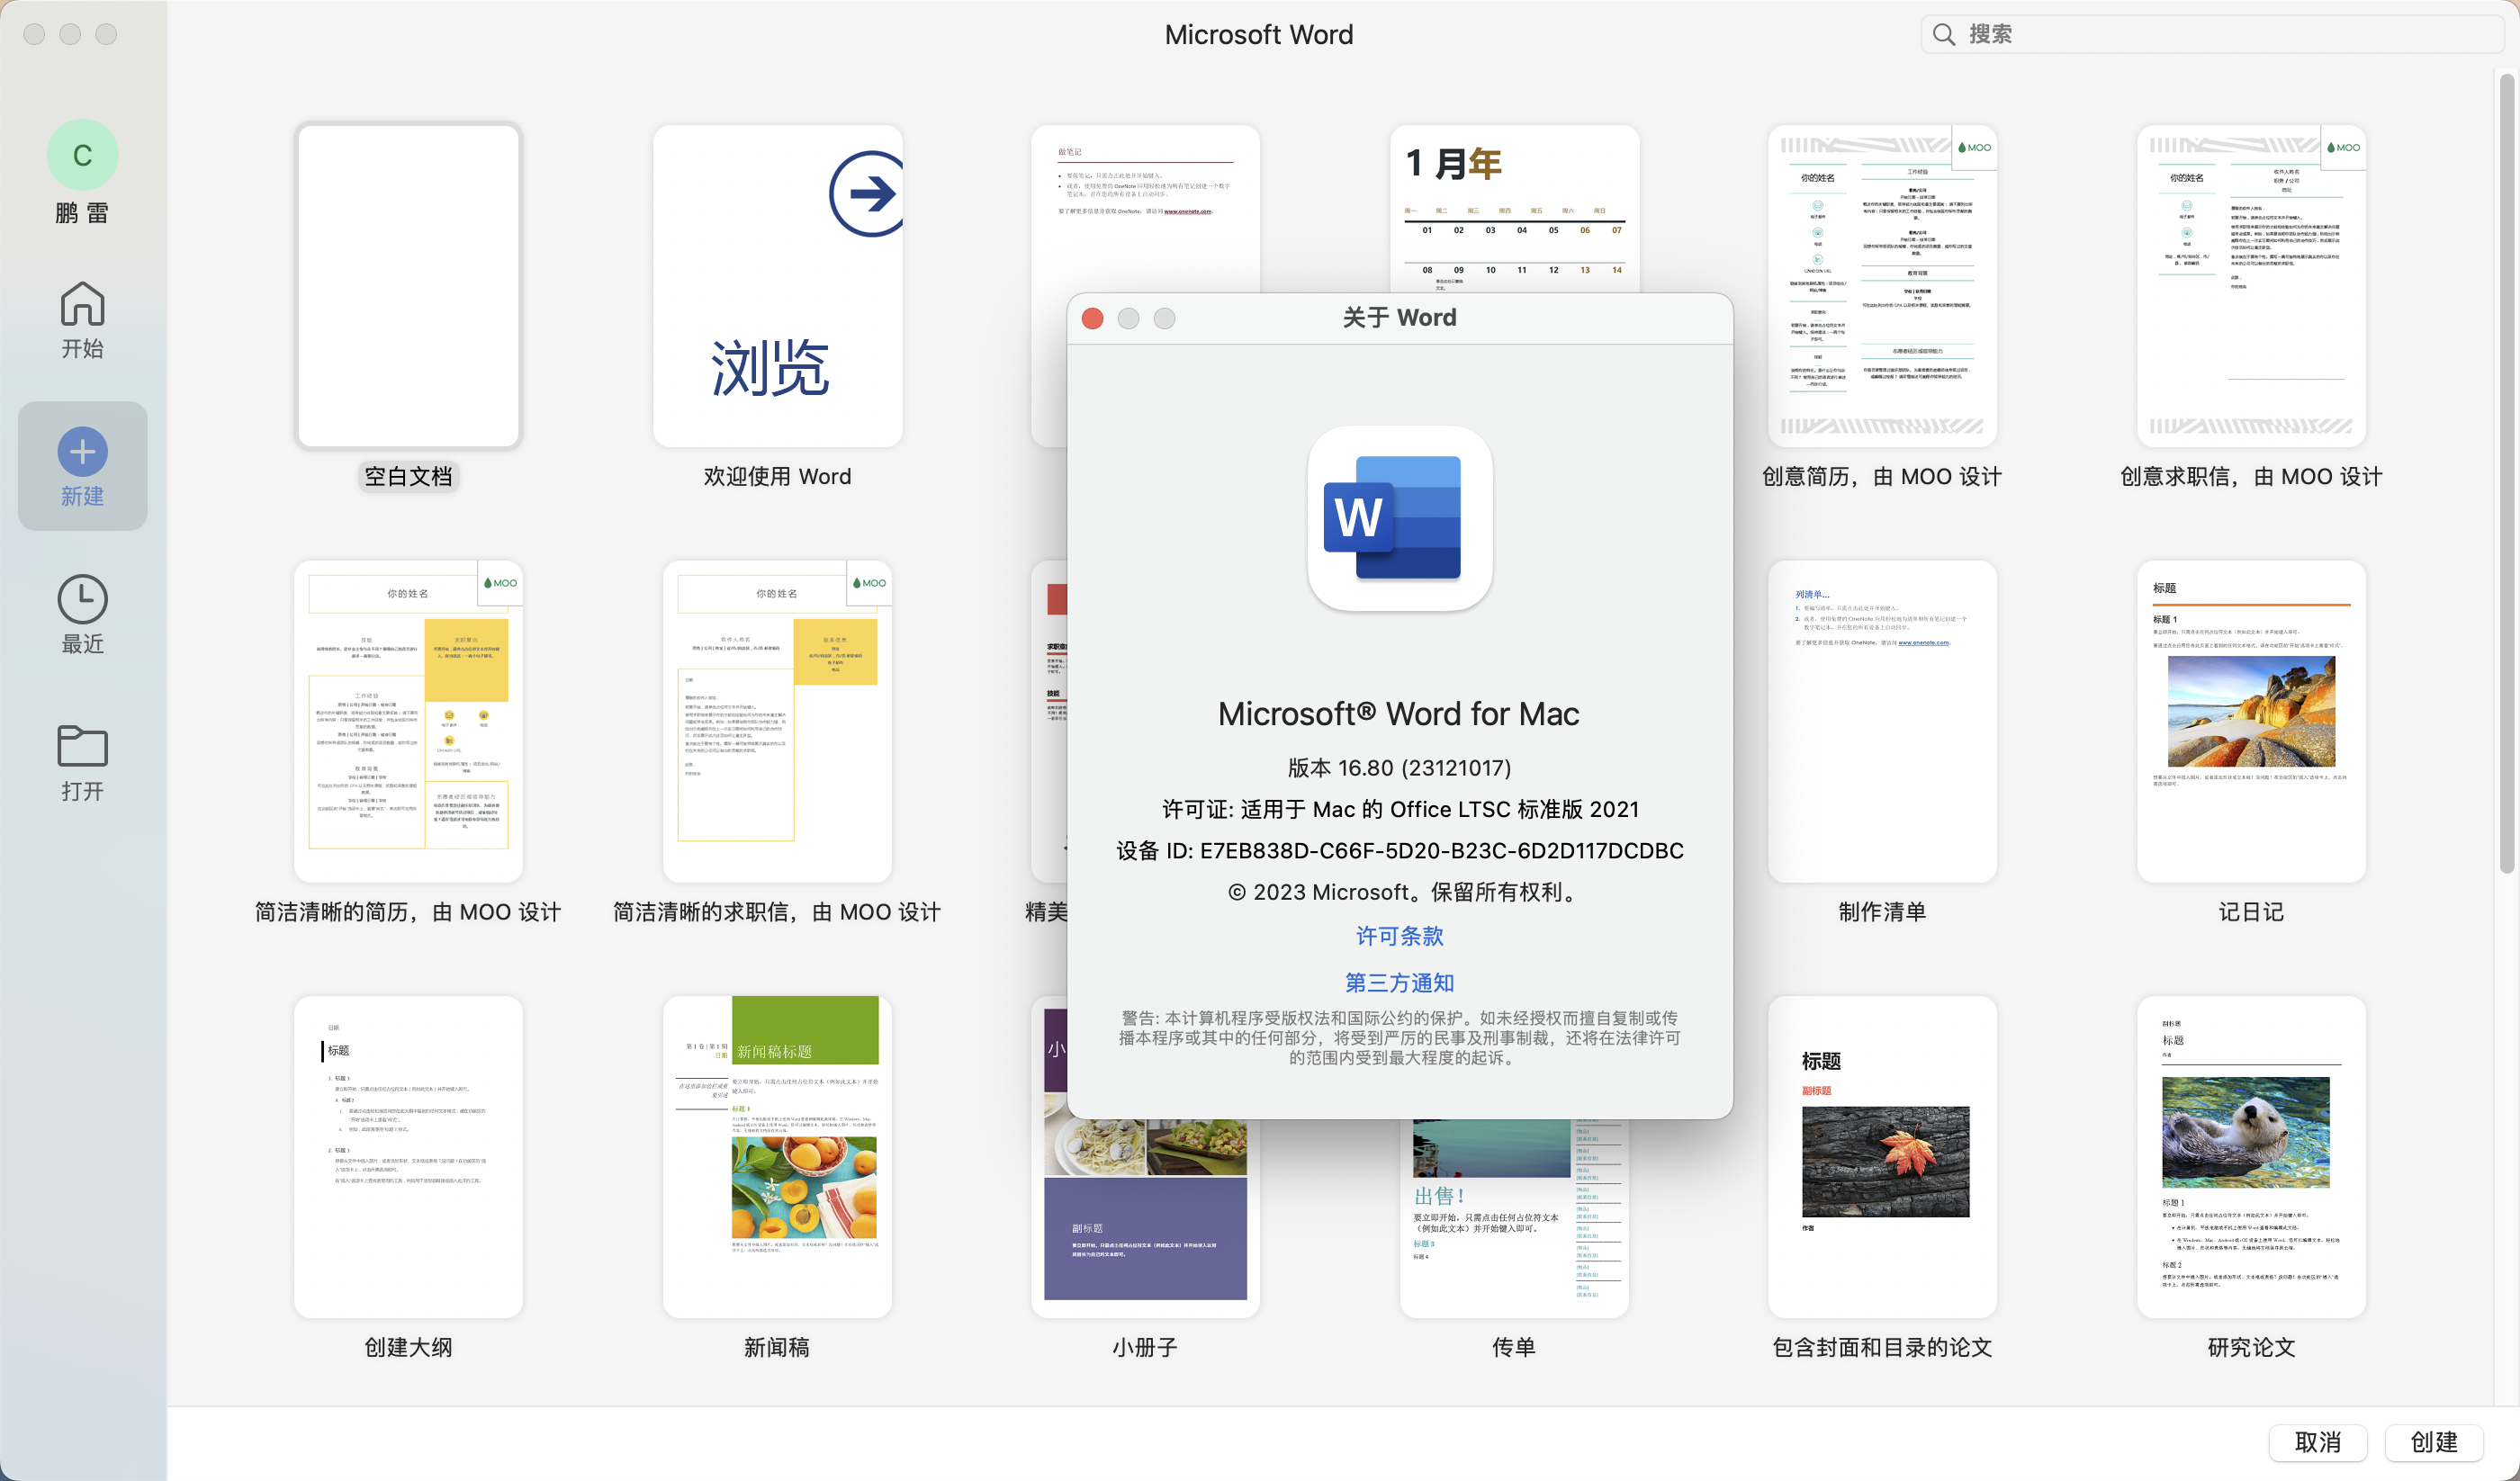This screenshot has width=2520, height=1481.
Task: Select the 欢迎使用 Word template
Action: pyautogui.click(x=777, y=285)
